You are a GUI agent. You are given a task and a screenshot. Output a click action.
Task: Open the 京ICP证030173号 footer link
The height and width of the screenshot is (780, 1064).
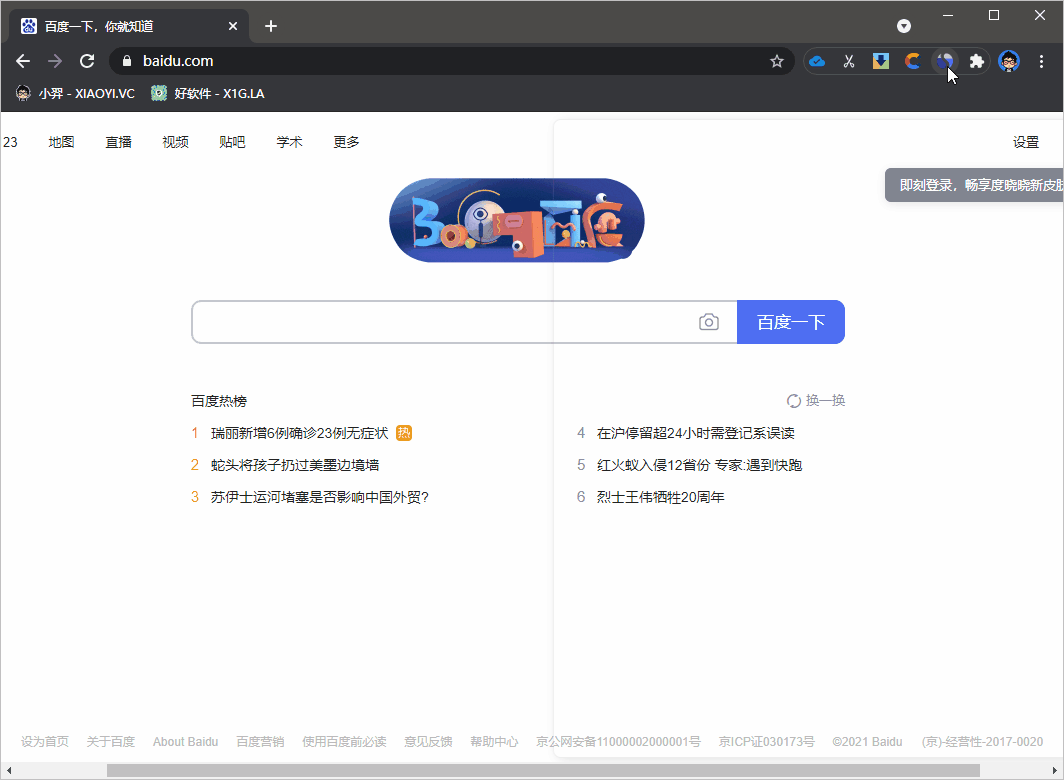[x=767, y=741]
